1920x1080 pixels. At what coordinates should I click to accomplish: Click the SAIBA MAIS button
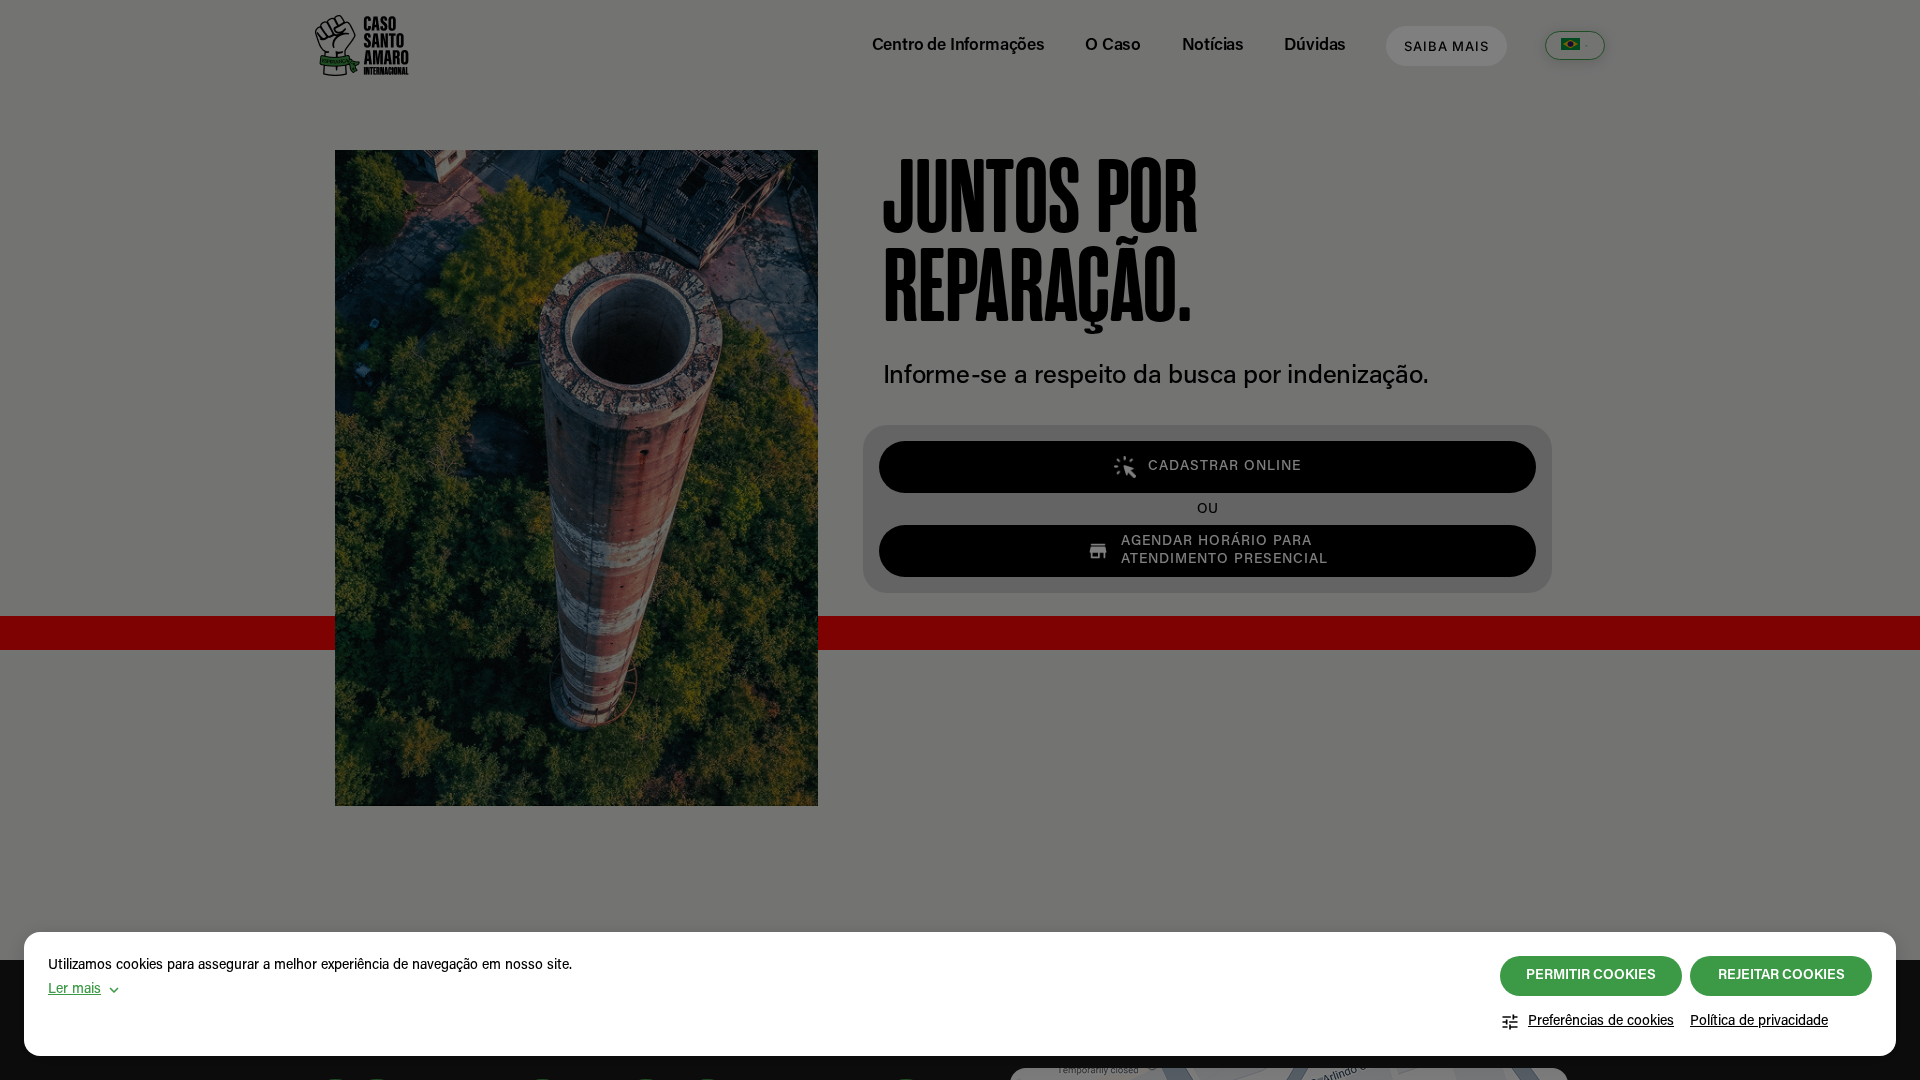click(x=1446, y=46)
